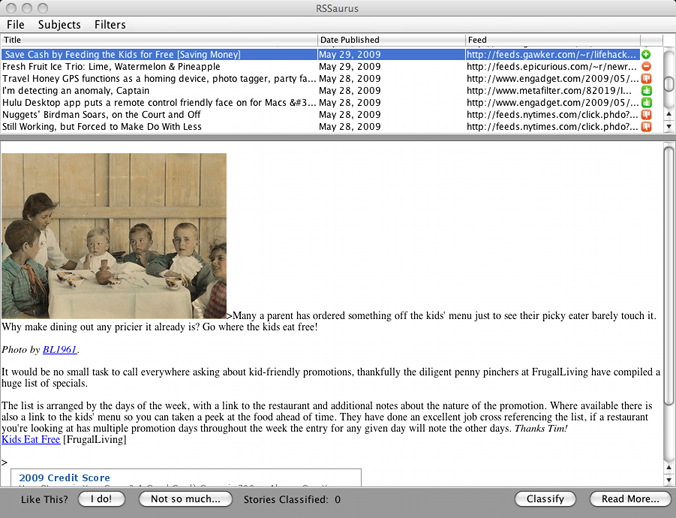676x518 pixels.
Task: Click the article pane scrollbar thumb
Action: 669,276
